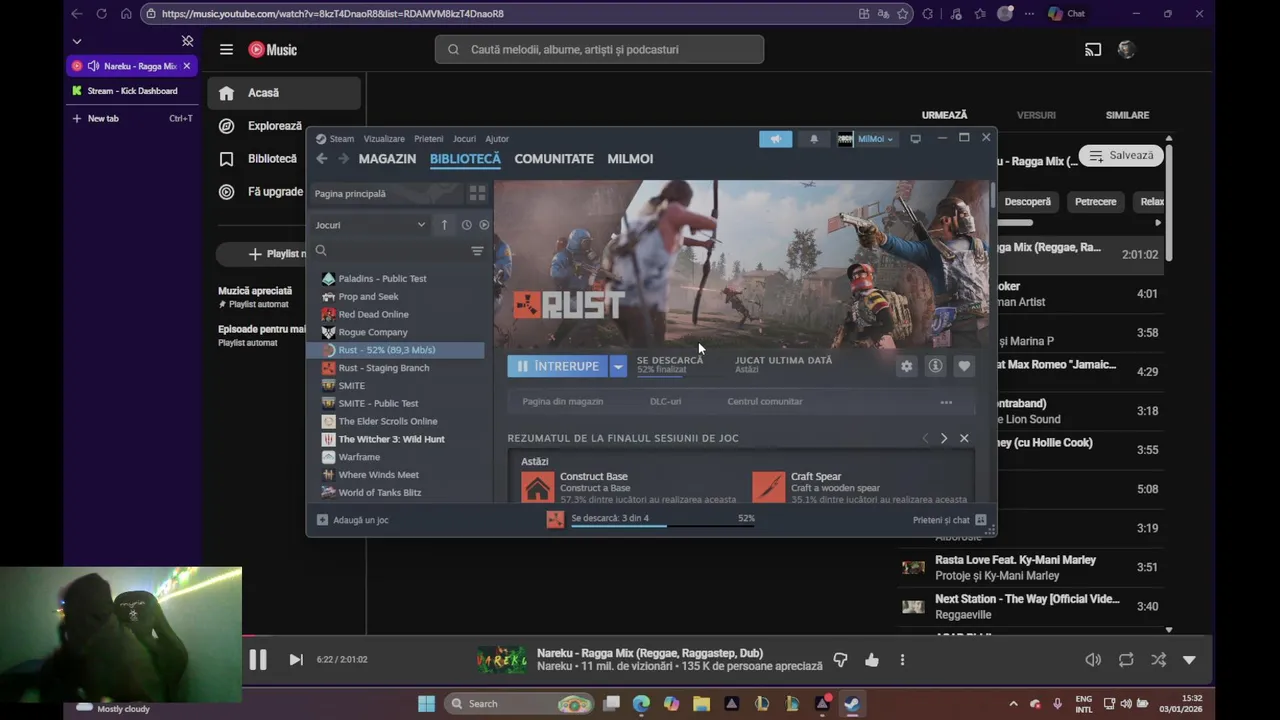Switch to collections grid view icon
1280x720 pixels.
(477, 193)
